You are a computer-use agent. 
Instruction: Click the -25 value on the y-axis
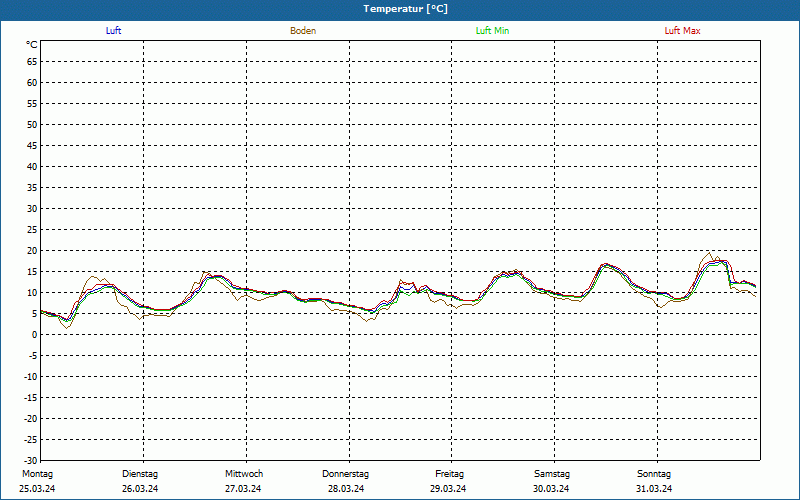[x=31, y=440]
